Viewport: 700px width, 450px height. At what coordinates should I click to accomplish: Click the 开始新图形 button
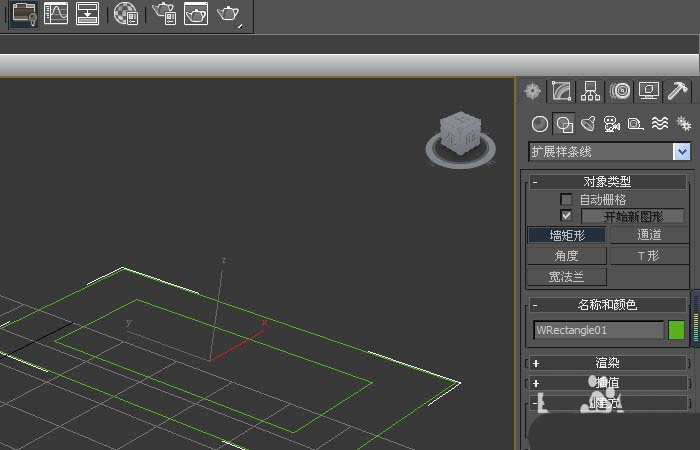[x=633, y=217]
